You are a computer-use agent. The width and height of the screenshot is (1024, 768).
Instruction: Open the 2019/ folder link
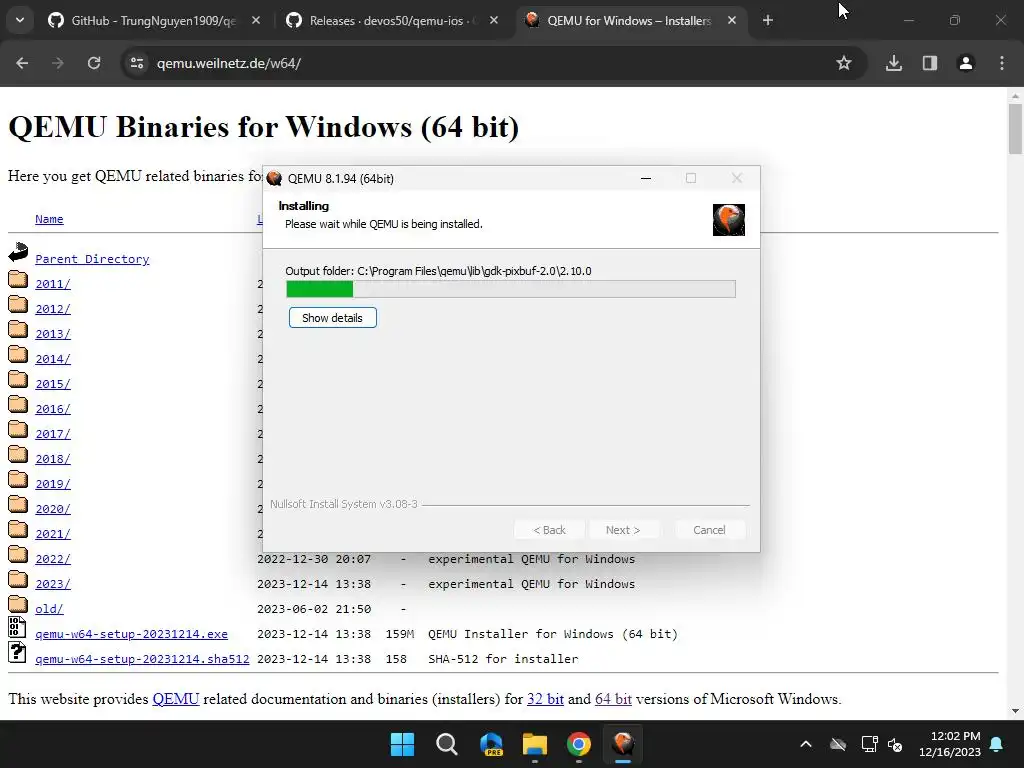click(x=53, y=484)
